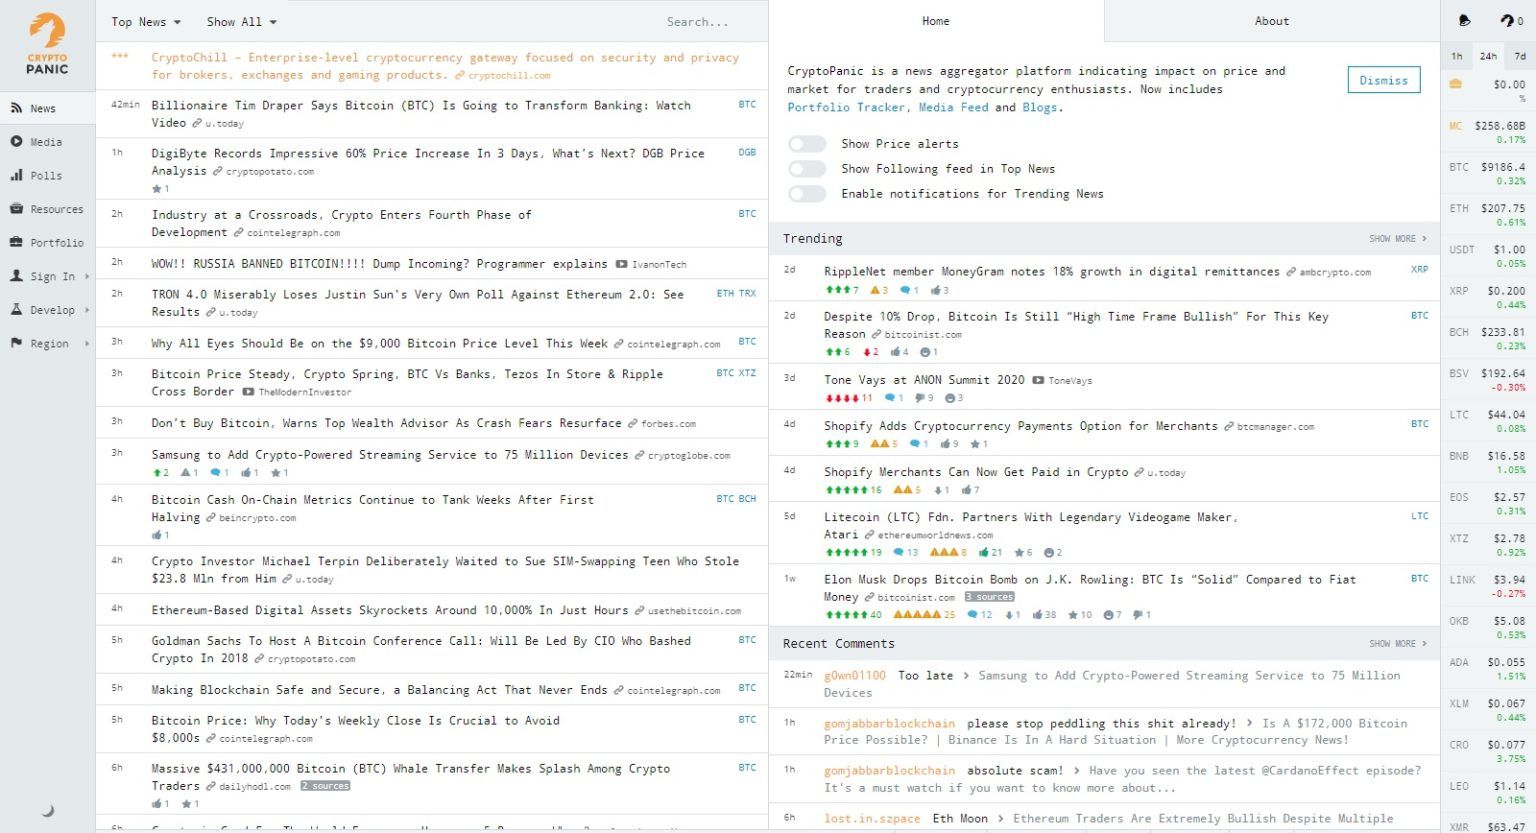Screen dimensions: 1536x833
Task: Click the notifications bell icon
Action: pos(1465,21)
